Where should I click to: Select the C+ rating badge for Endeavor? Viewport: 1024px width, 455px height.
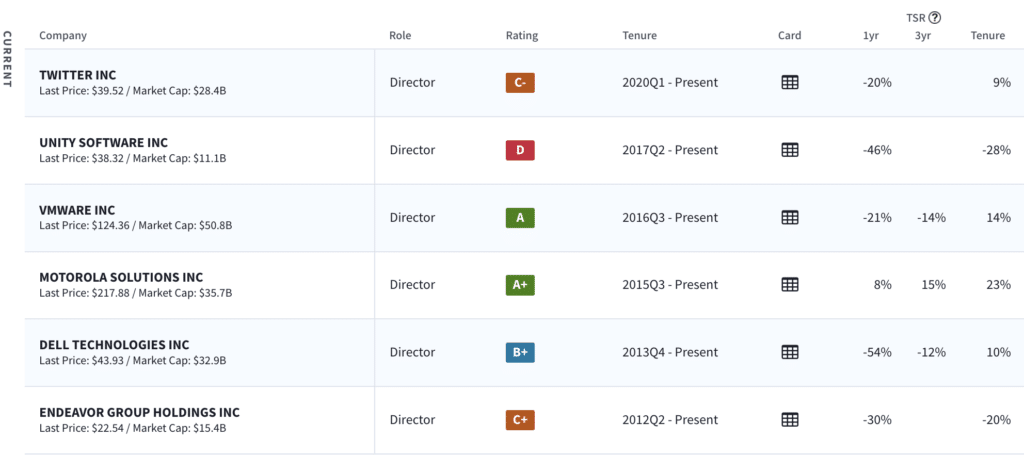click(520, 420)
